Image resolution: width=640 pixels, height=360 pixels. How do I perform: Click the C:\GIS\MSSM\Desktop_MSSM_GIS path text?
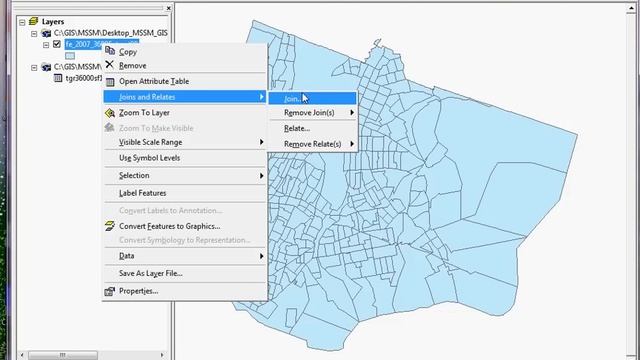(x=111, y=33)
